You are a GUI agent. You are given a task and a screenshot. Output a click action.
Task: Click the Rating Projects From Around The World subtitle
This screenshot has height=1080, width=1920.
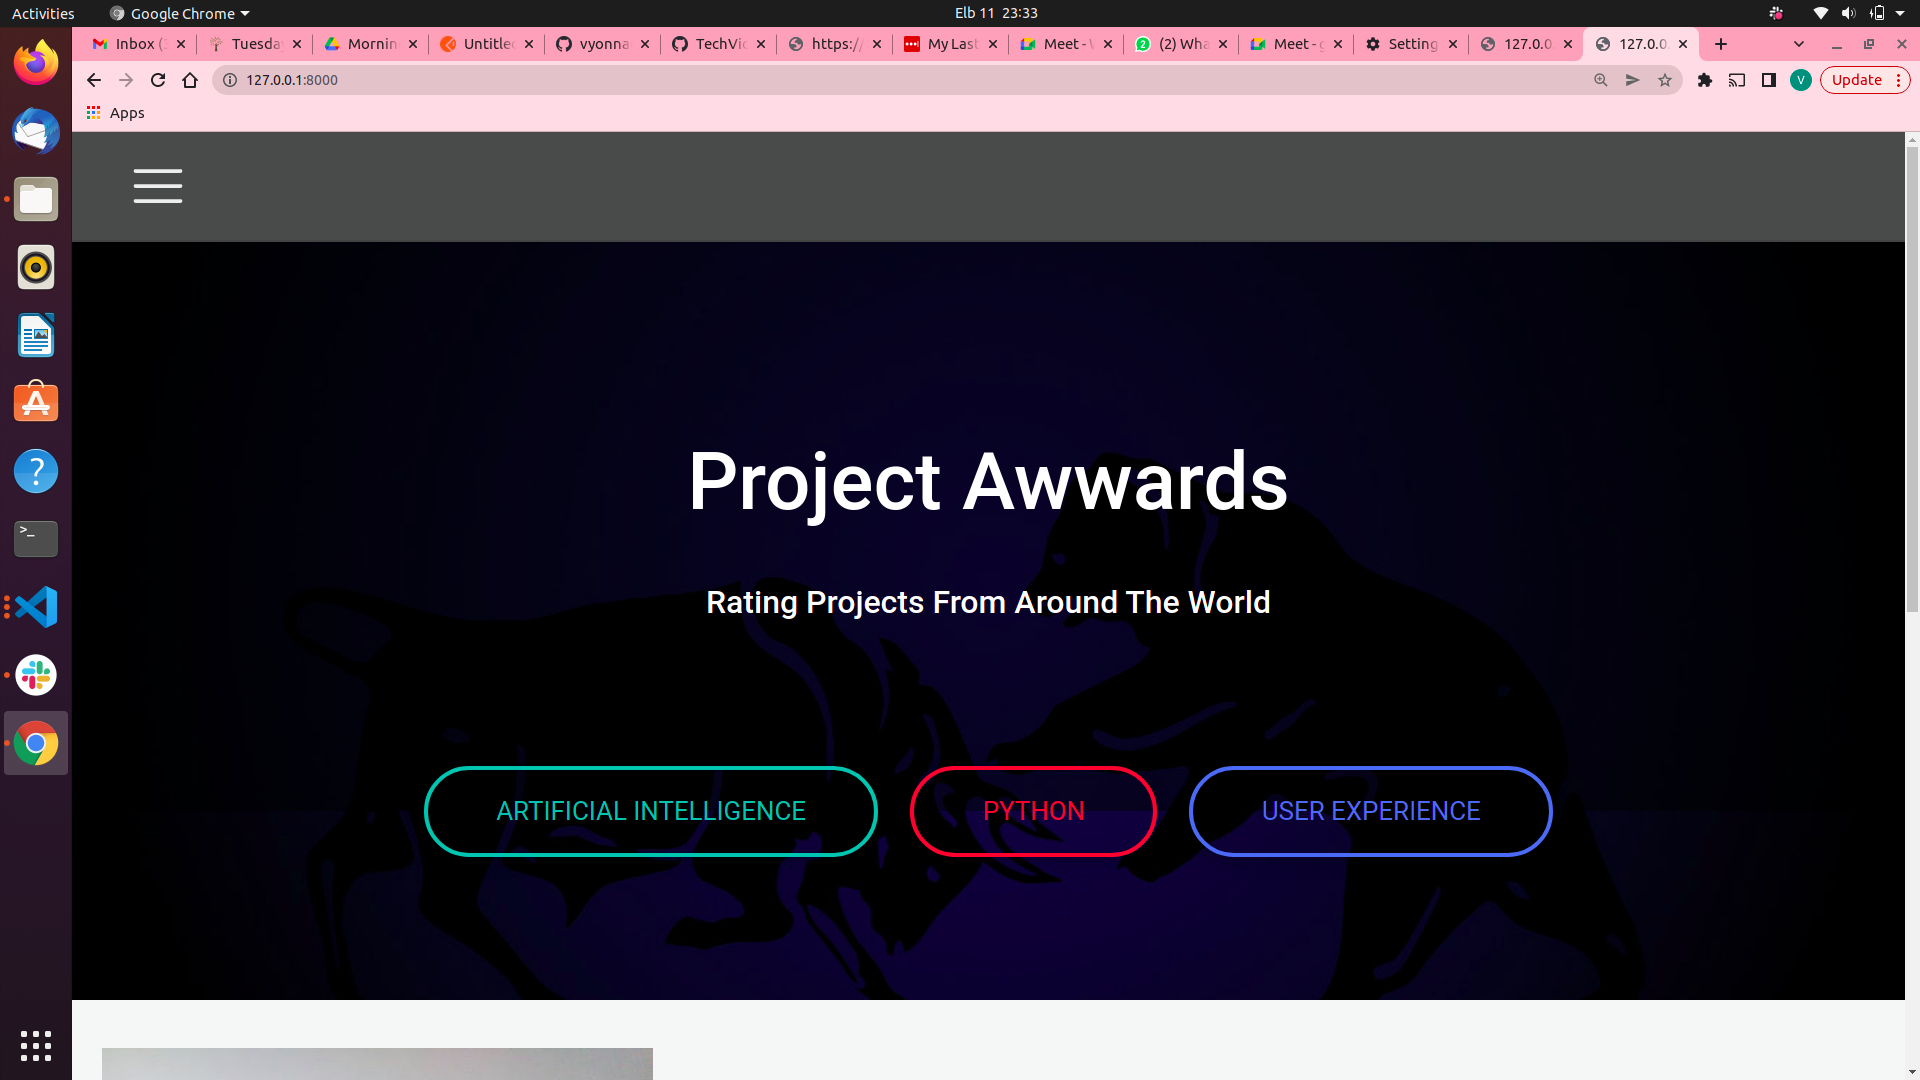coord(988,602)
